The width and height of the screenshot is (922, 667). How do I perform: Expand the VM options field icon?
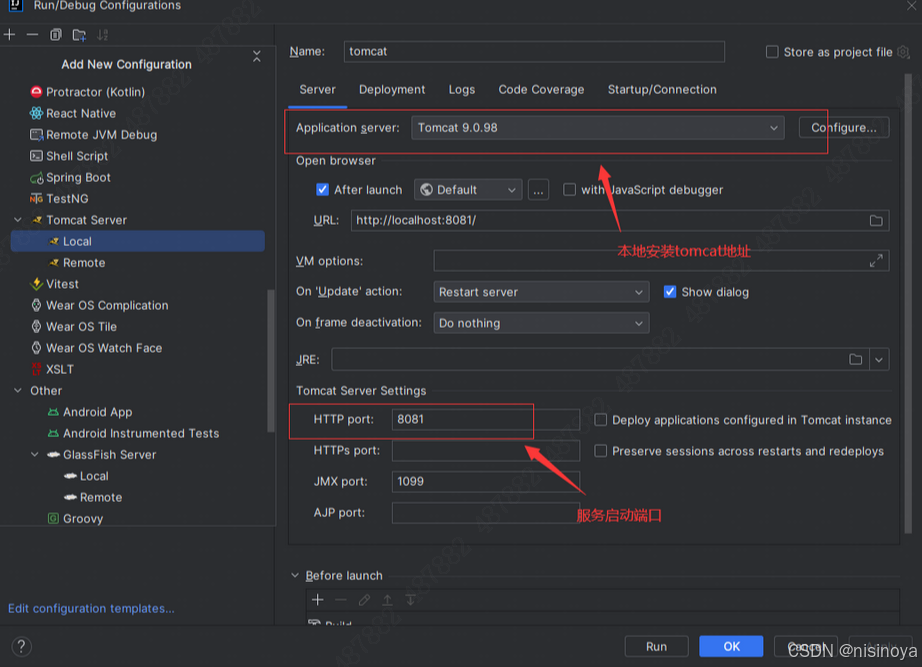[x=876, y=261]
